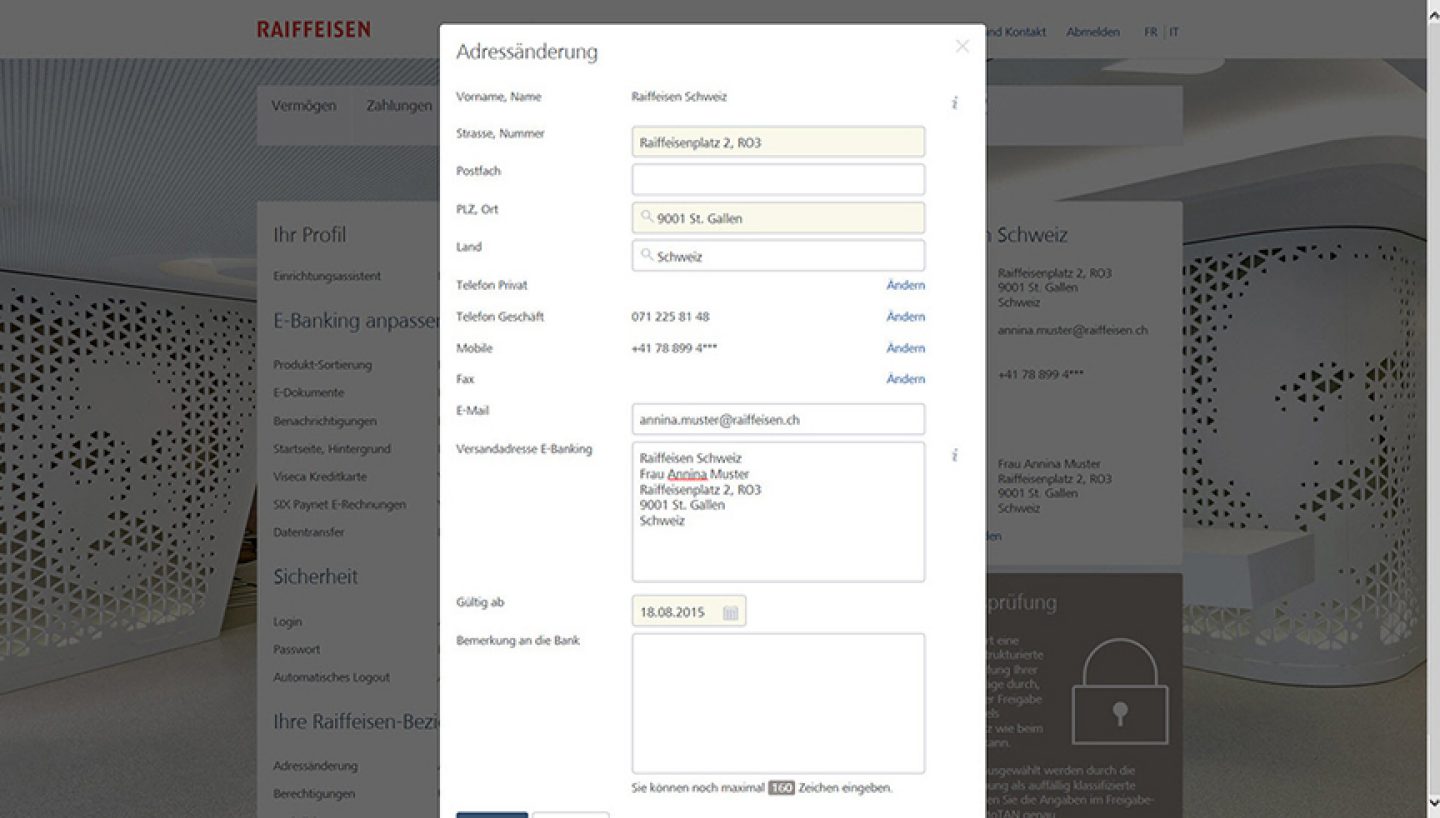The width and height of the screenshot is (1440, 818).
Task: Change Mobile number via Ändern link
Action: 905,348
